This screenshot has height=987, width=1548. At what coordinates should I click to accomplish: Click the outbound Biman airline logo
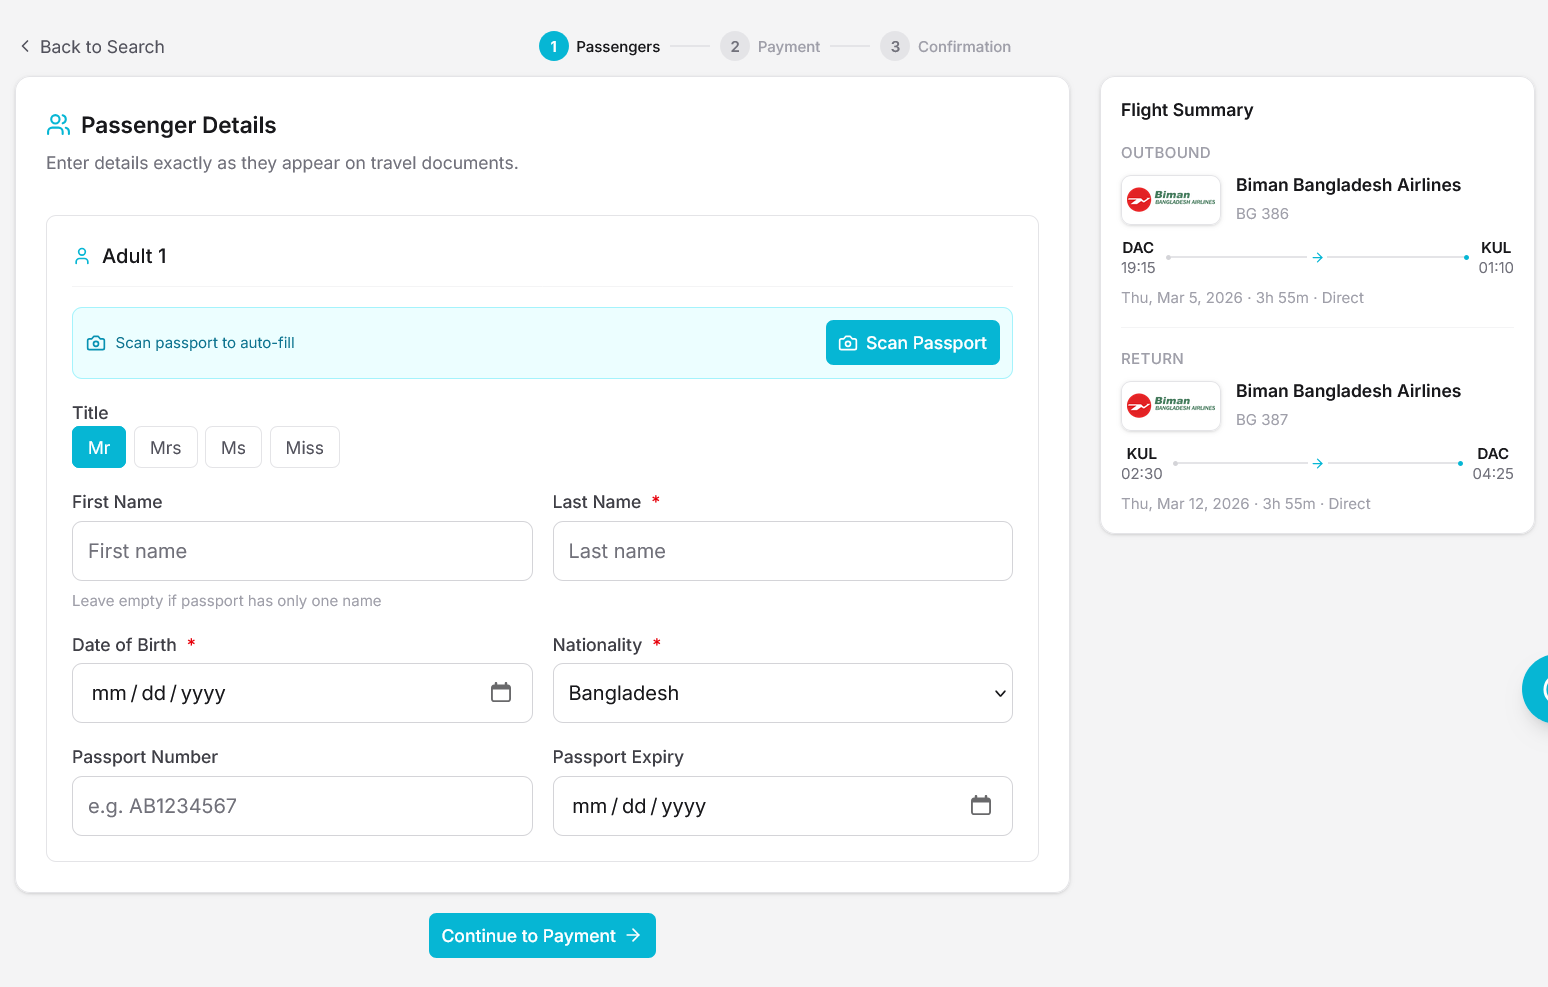pyautogui.click(x=1170, y=200)
